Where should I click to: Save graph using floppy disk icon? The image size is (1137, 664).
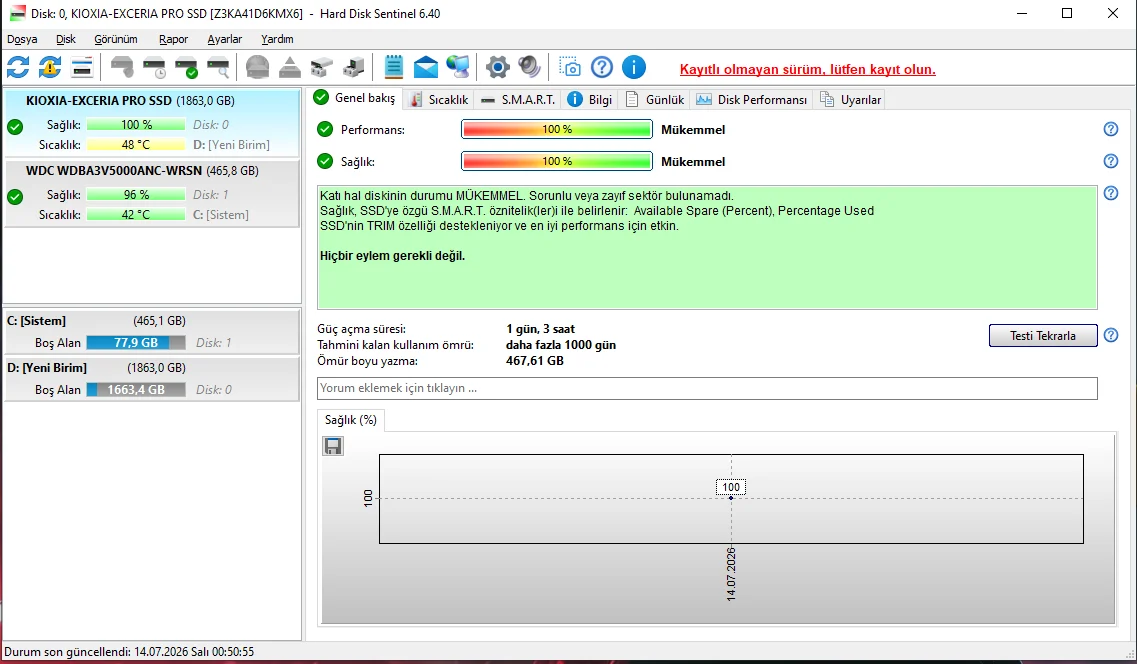tap(333, 446)
